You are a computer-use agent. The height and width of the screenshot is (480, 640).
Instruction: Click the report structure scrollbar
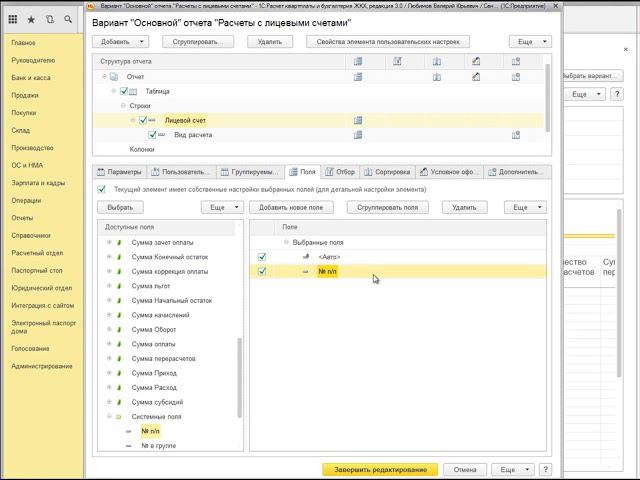[x=547, y=98]
